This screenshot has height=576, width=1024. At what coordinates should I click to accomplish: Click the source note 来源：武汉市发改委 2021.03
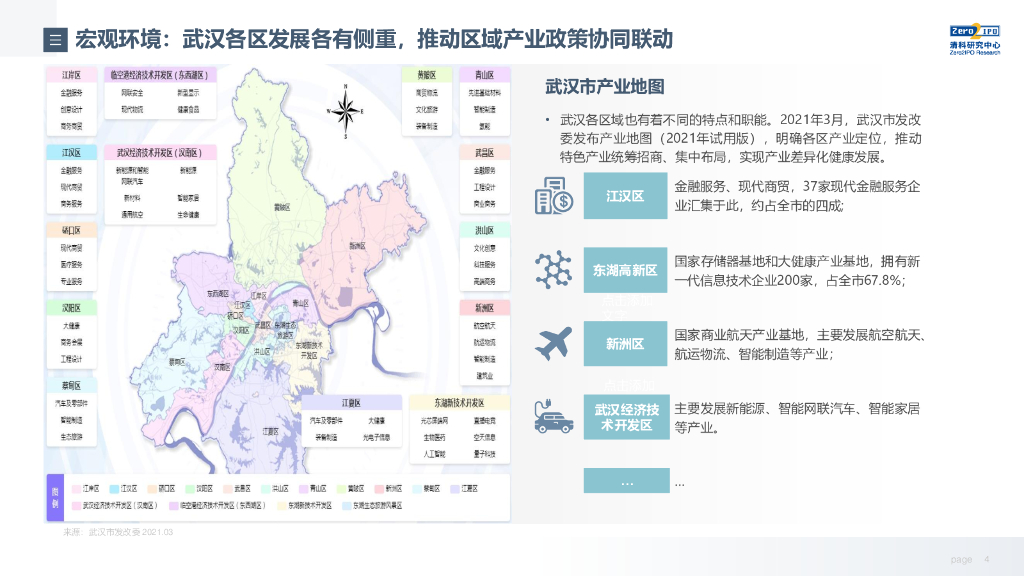[118, 532]
